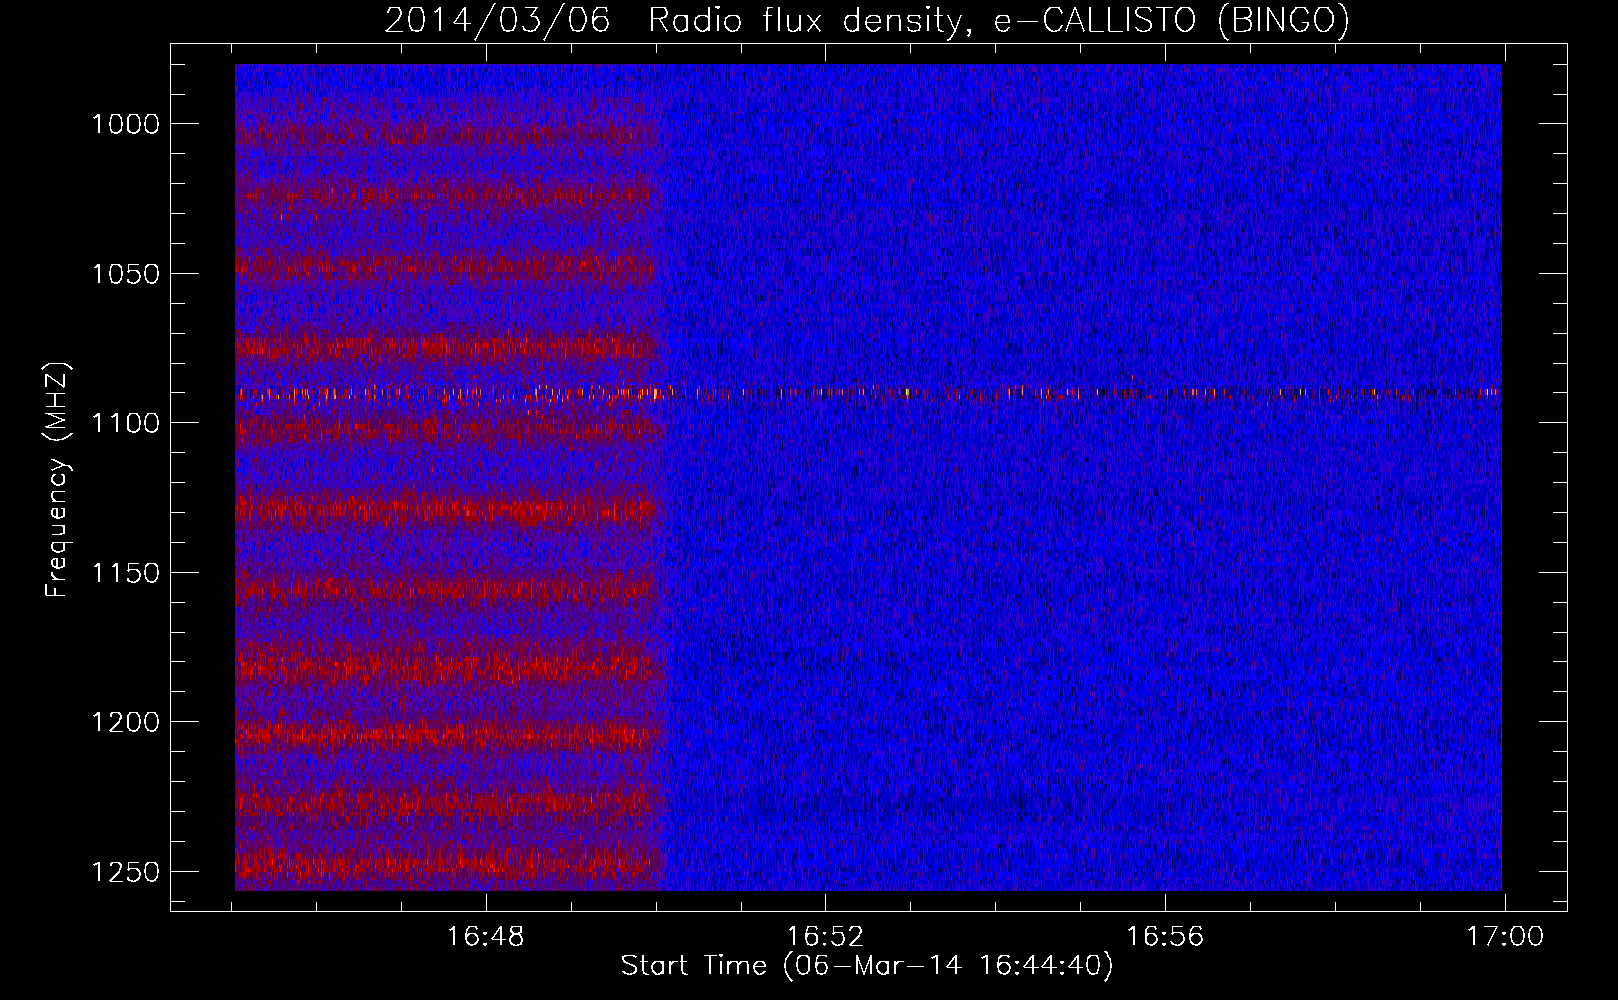Click the plot title '2014/03/06 Radio flux density'

675,20
